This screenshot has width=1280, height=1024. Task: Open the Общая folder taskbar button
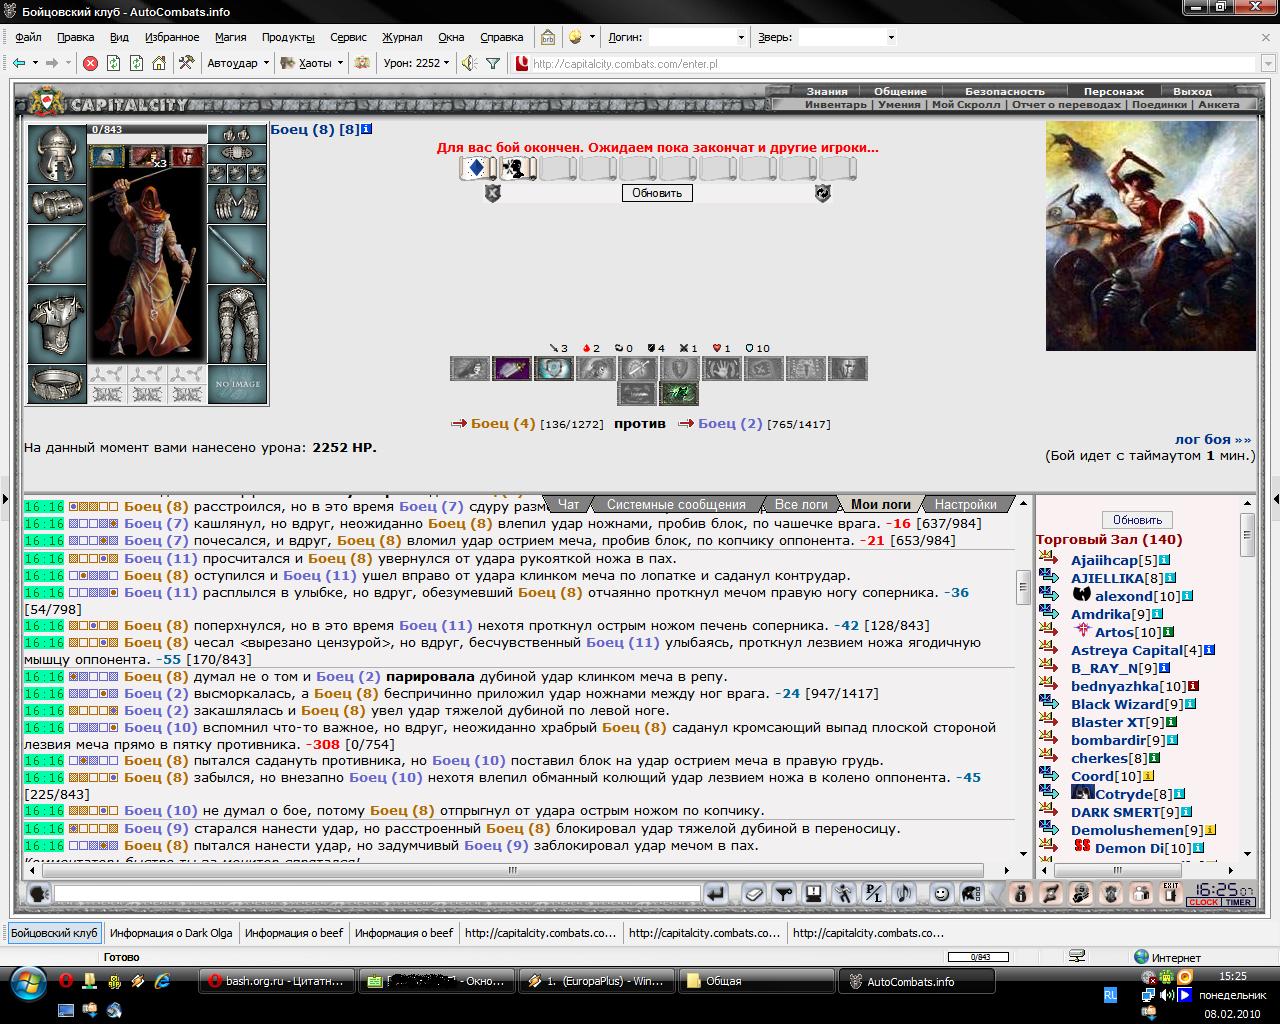(757, 981)
